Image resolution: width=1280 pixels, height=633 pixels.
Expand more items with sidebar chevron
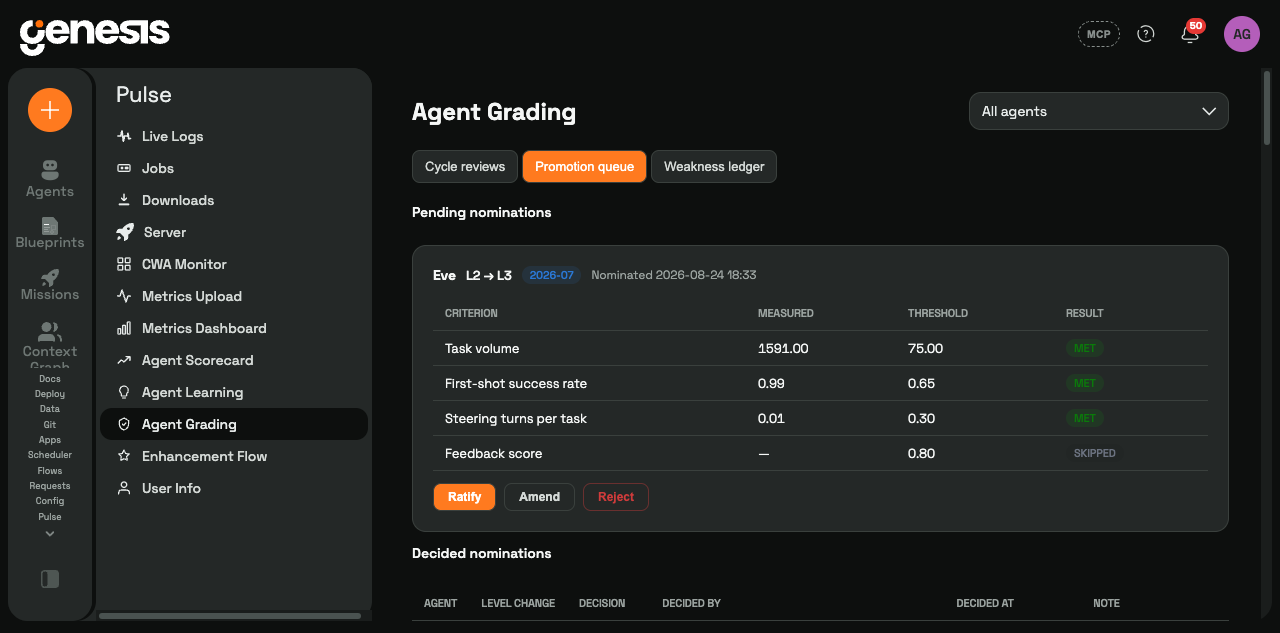pos(50,534)
